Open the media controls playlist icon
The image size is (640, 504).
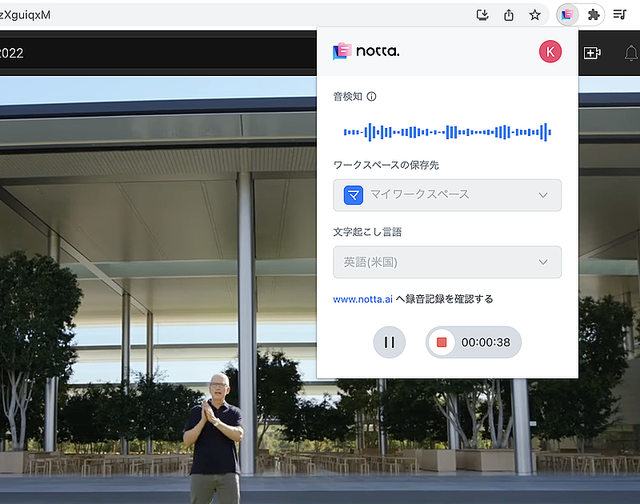[620, 15]
